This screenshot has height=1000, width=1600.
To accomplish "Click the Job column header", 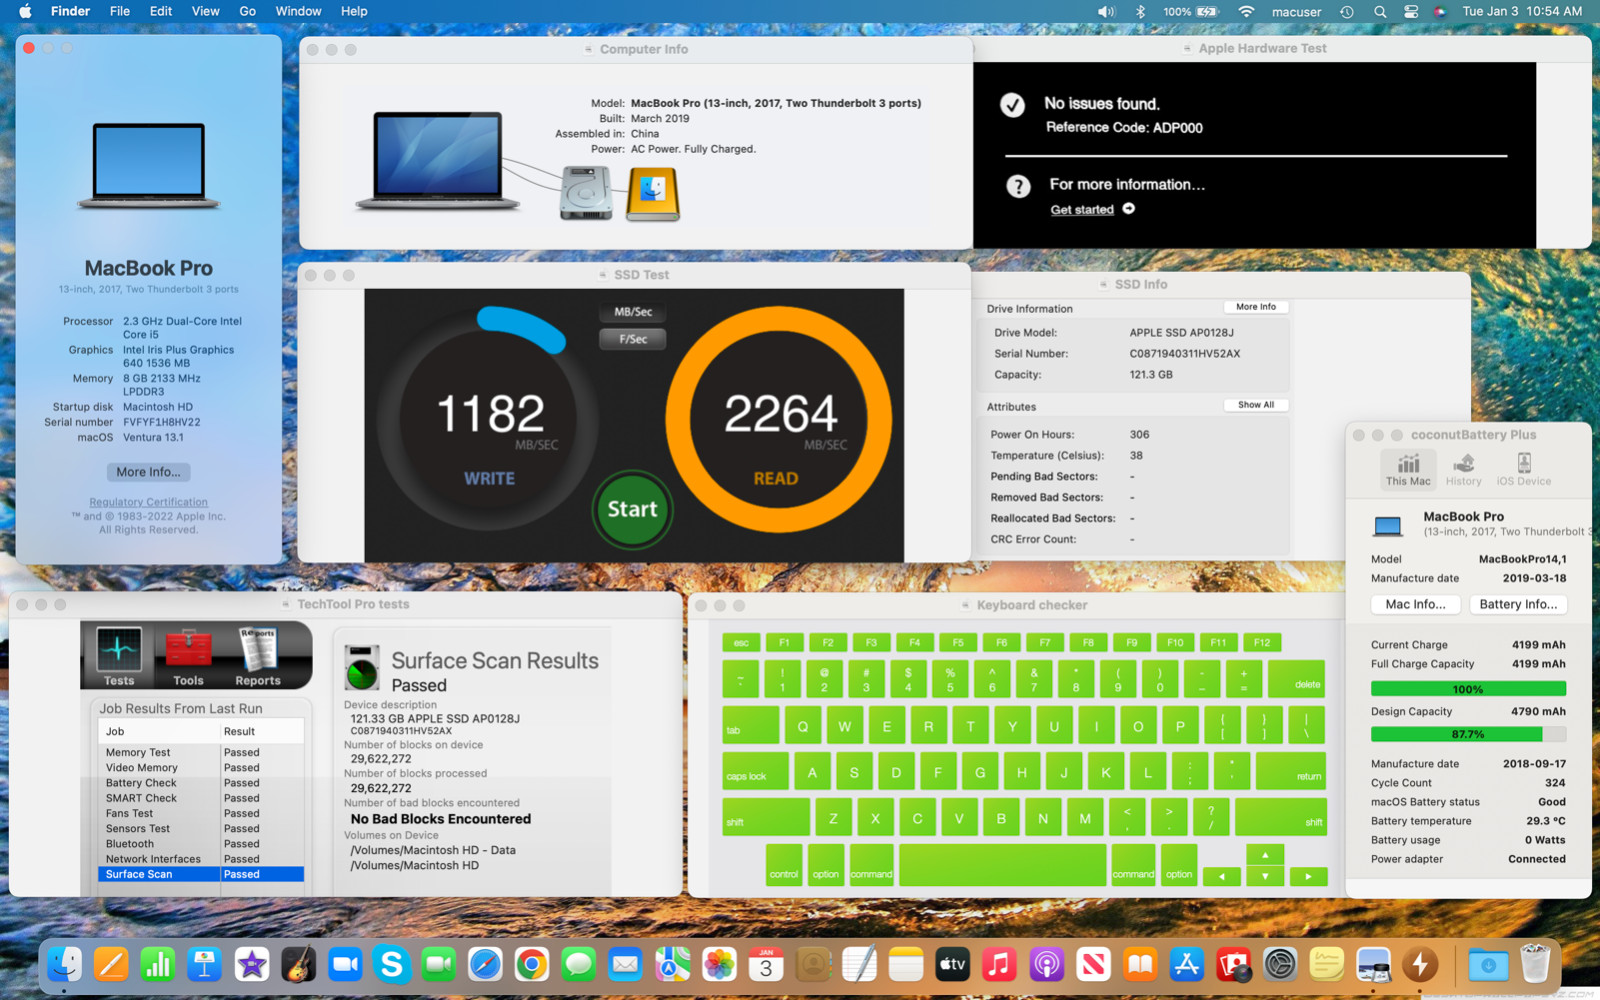I will 160,731.
